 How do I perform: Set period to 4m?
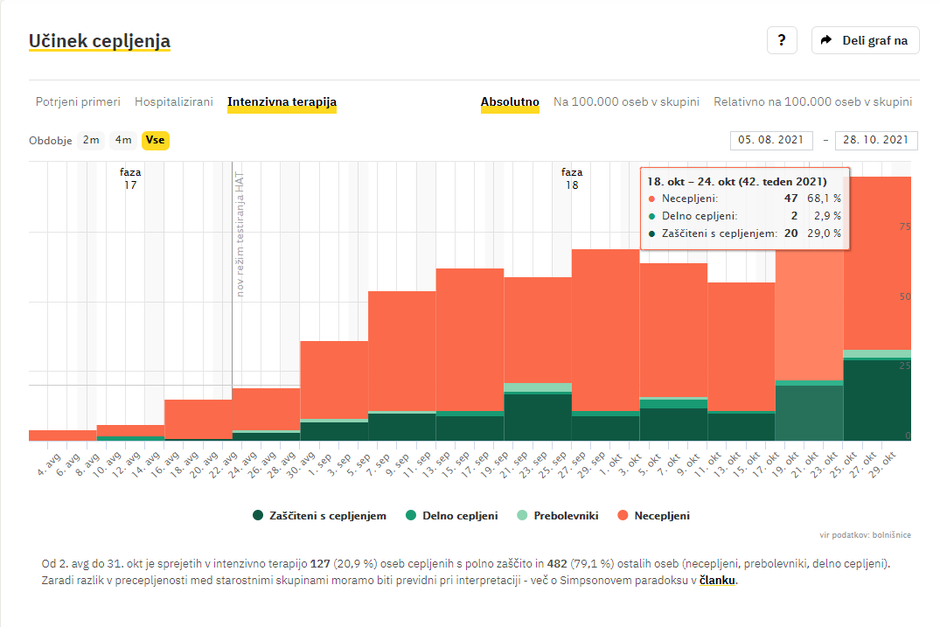point(123,140)
